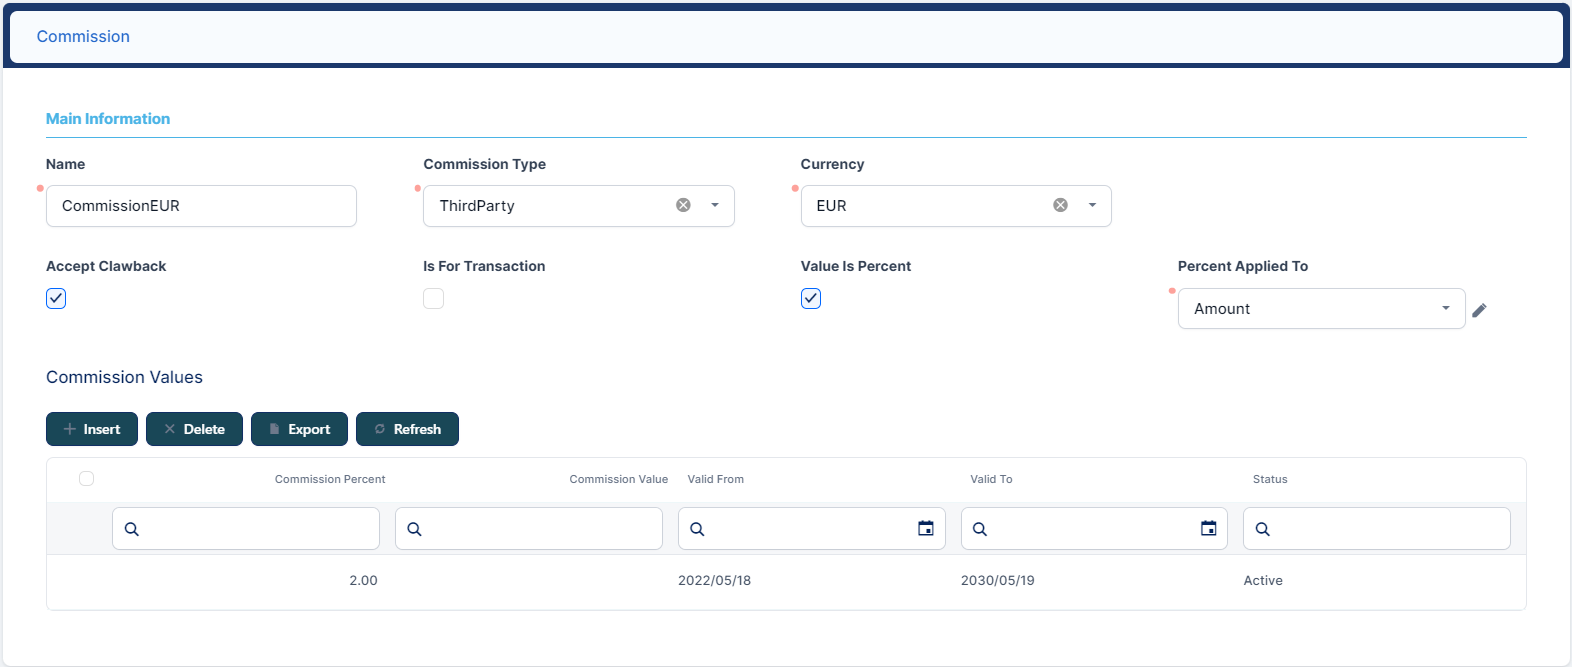The image size is (1572, 667).
Task: Uncheck the Accept Clawback checkbox
Action: pyautogui.click(x=56, y=298)
